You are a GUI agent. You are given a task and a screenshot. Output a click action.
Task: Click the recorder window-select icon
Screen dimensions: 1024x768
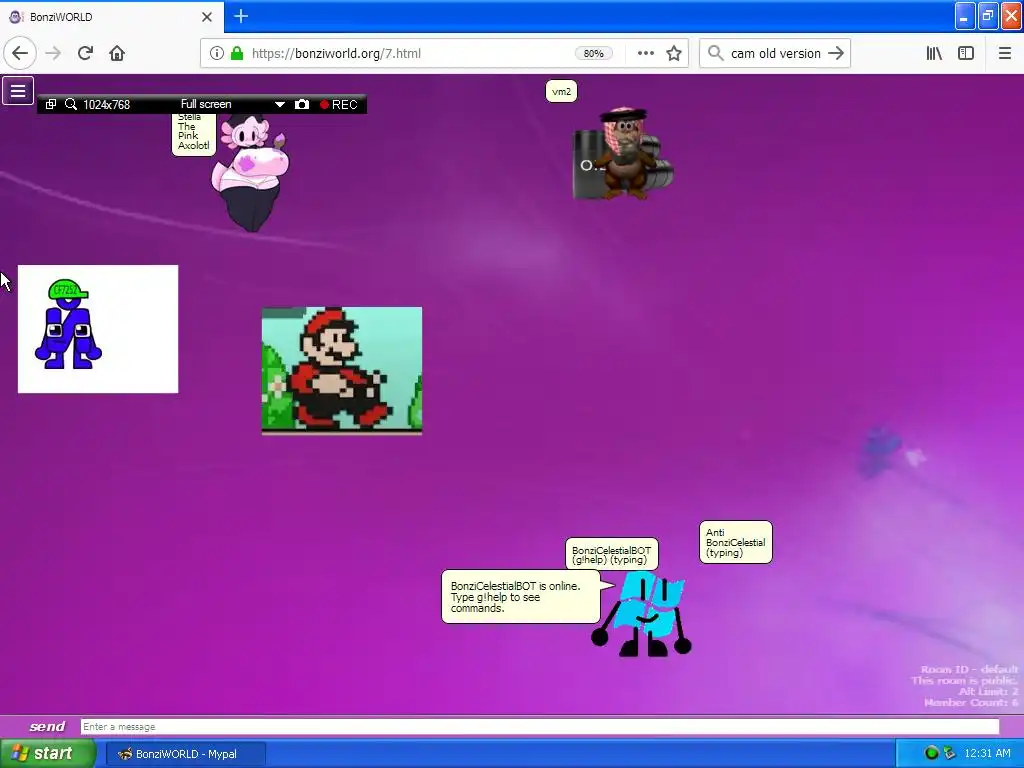coord(51,104)
